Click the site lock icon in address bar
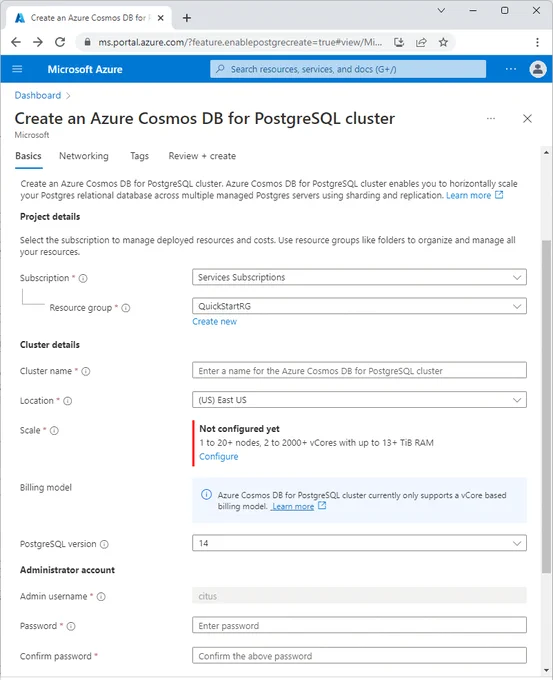This screenshot has width=553, height=680. [88, 42]
